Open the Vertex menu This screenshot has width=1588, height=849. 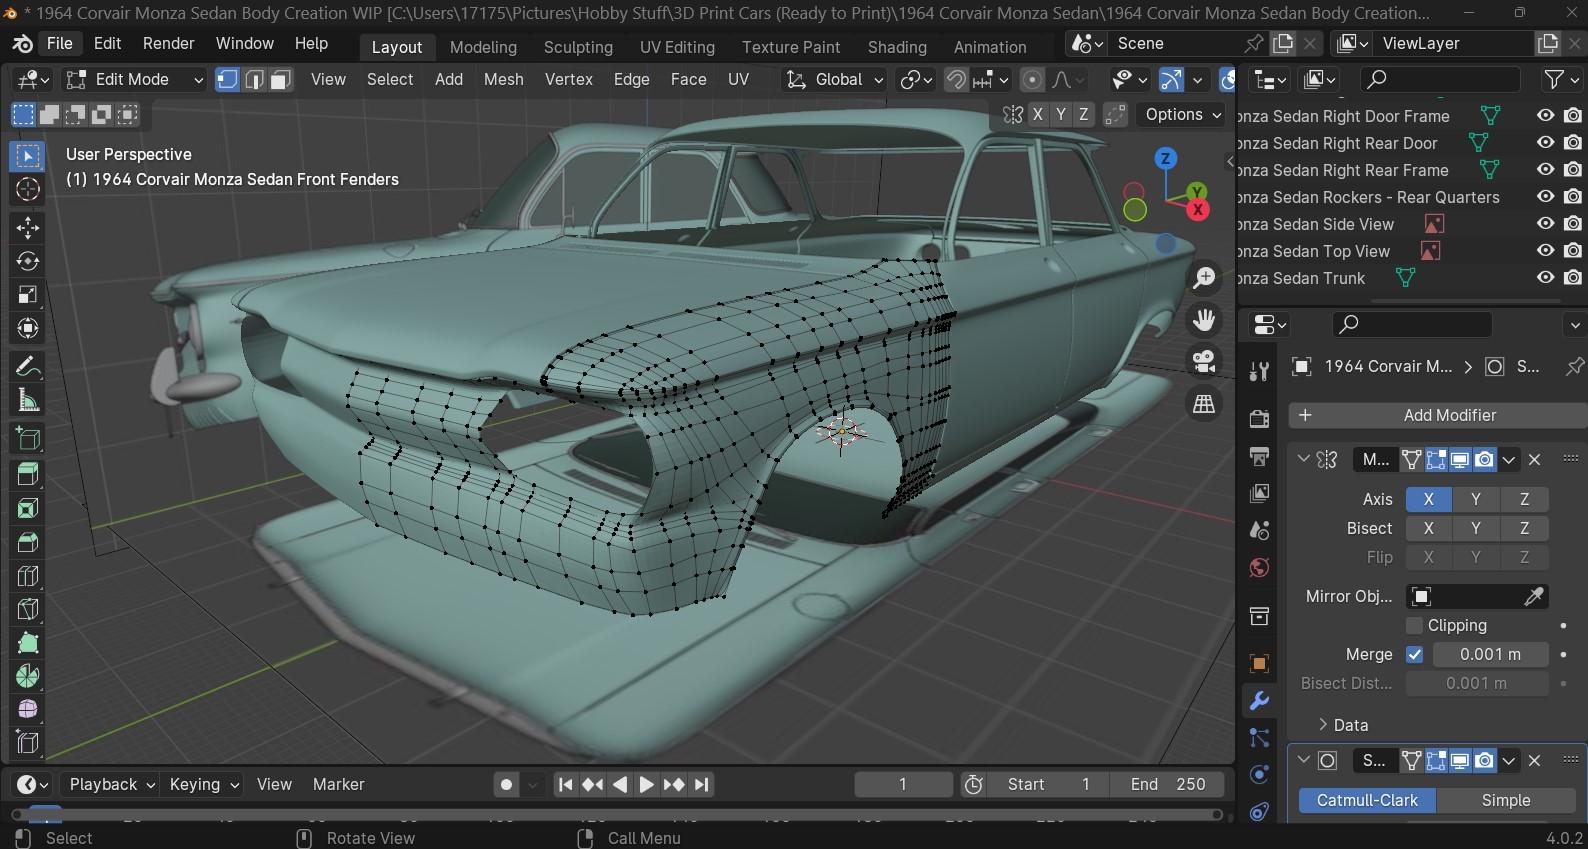pyautogui.click(x=568, y=80)
